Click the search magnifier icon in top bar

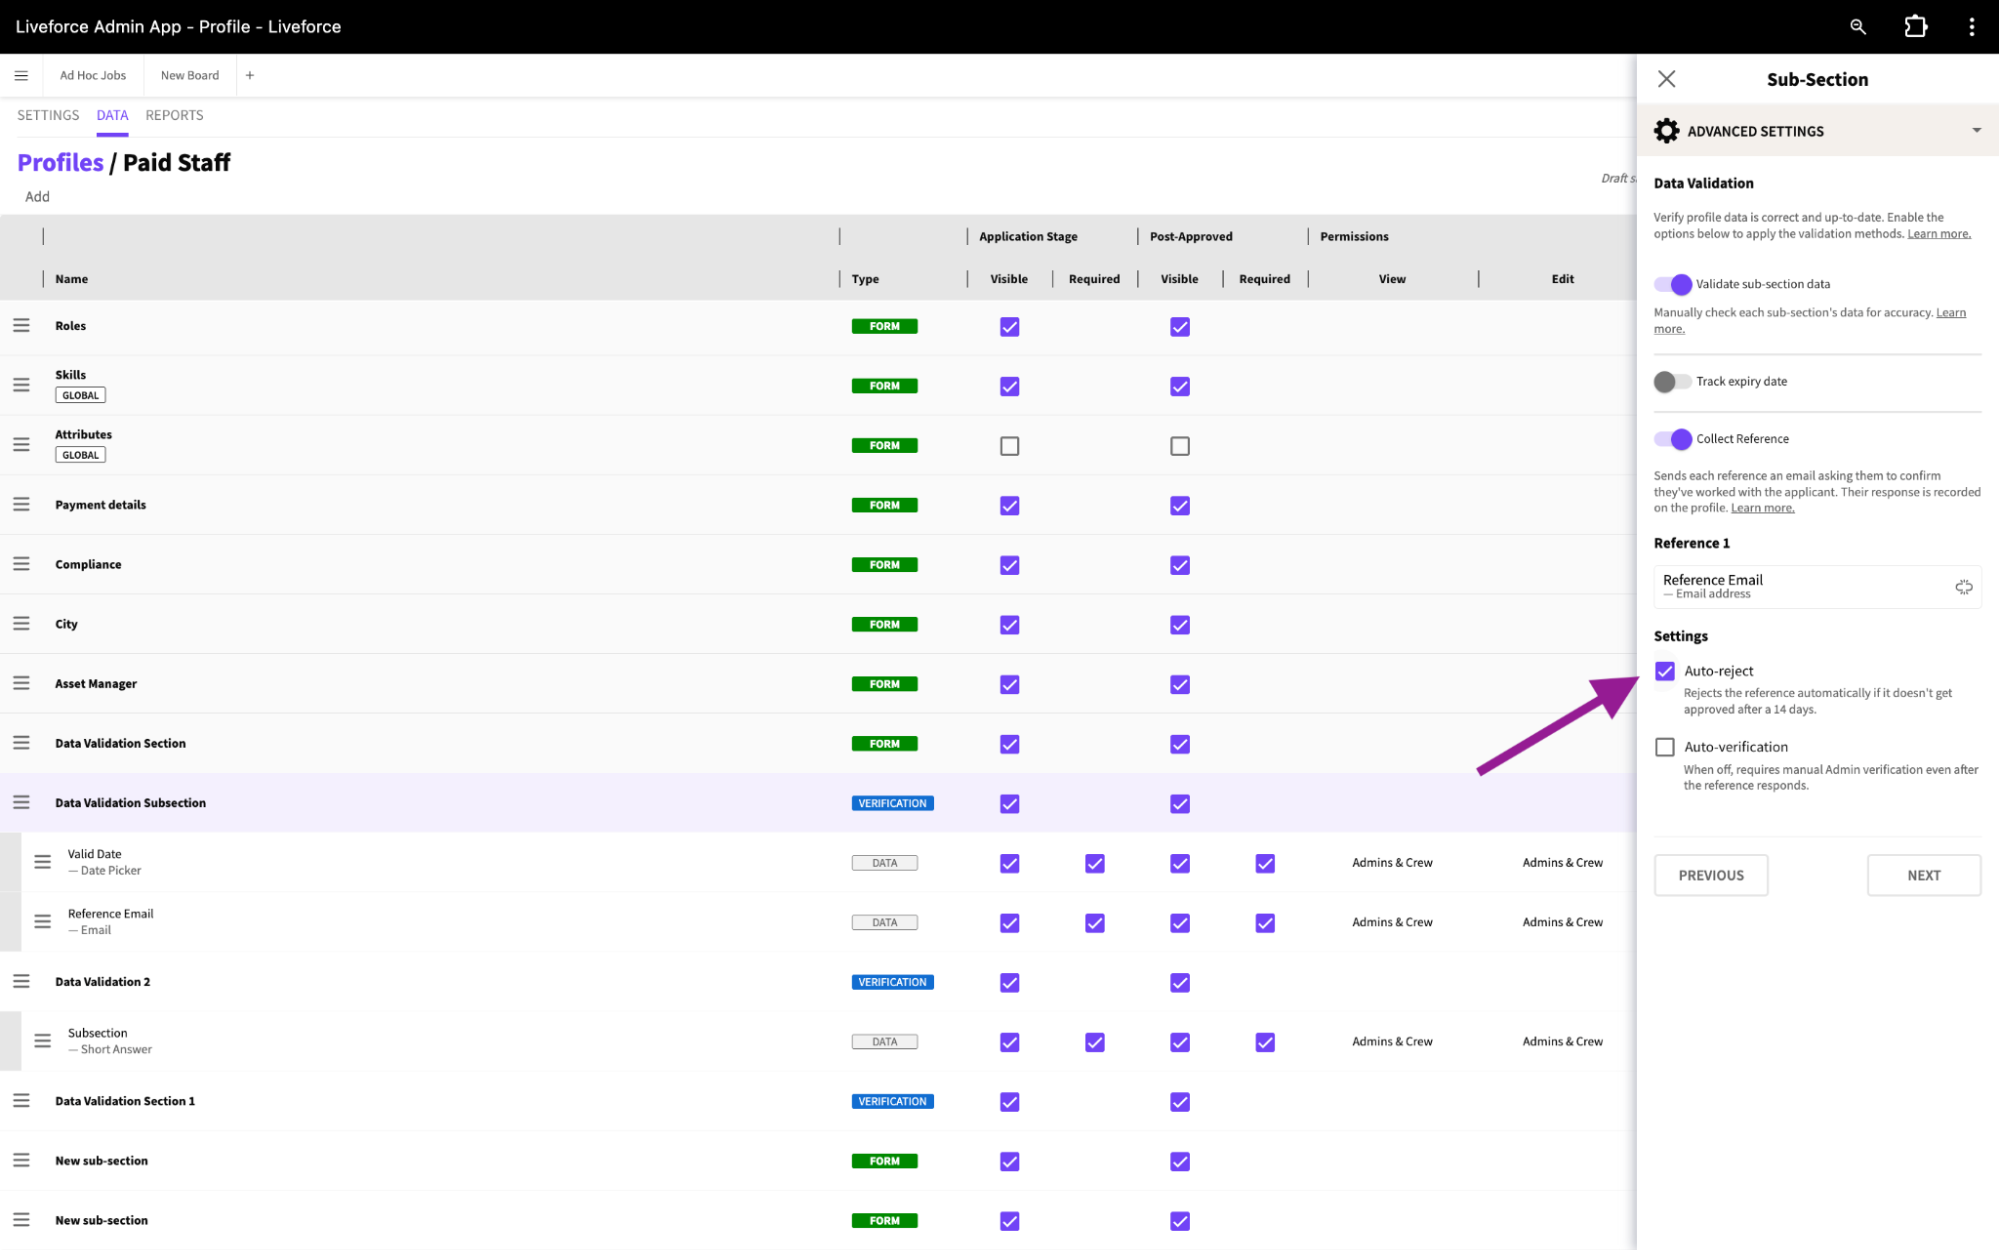1857,27
